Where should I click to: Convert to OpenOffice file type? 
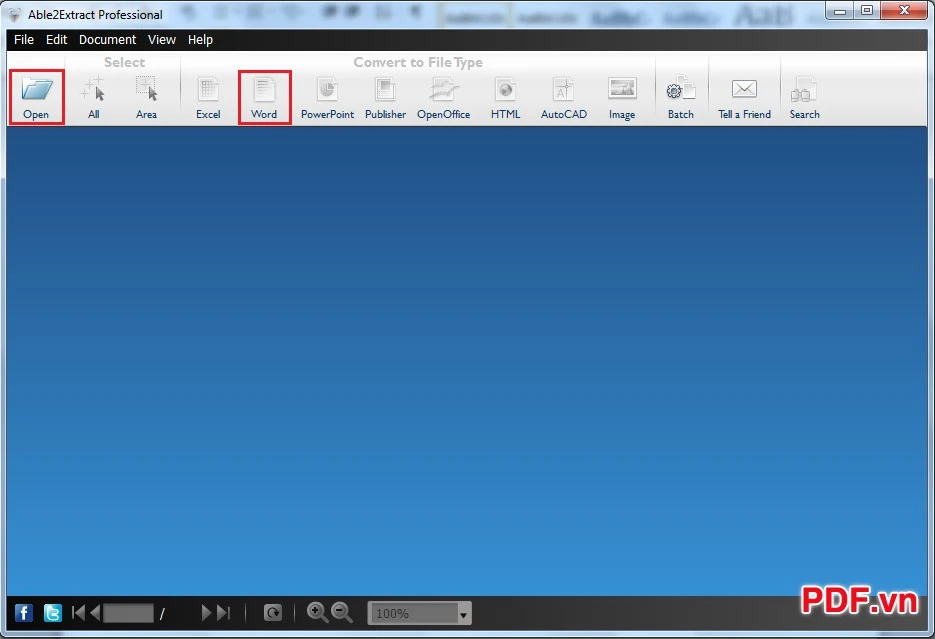(444, 97)
